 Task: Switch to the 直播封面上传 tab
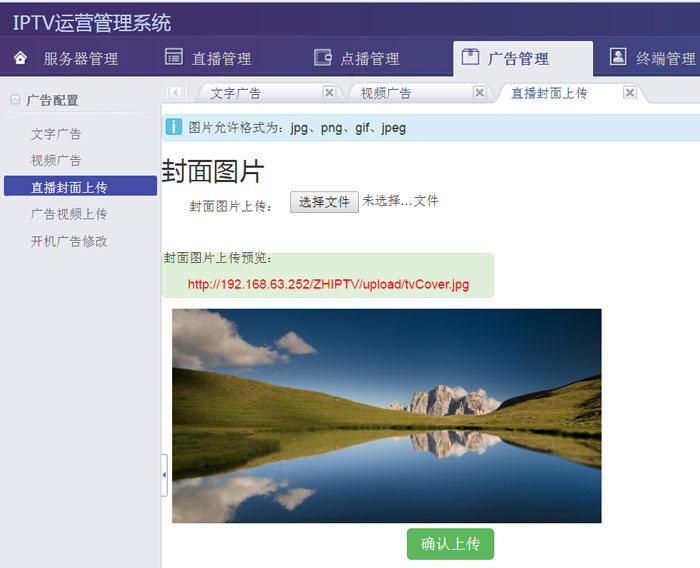click(x=549, y=93)
